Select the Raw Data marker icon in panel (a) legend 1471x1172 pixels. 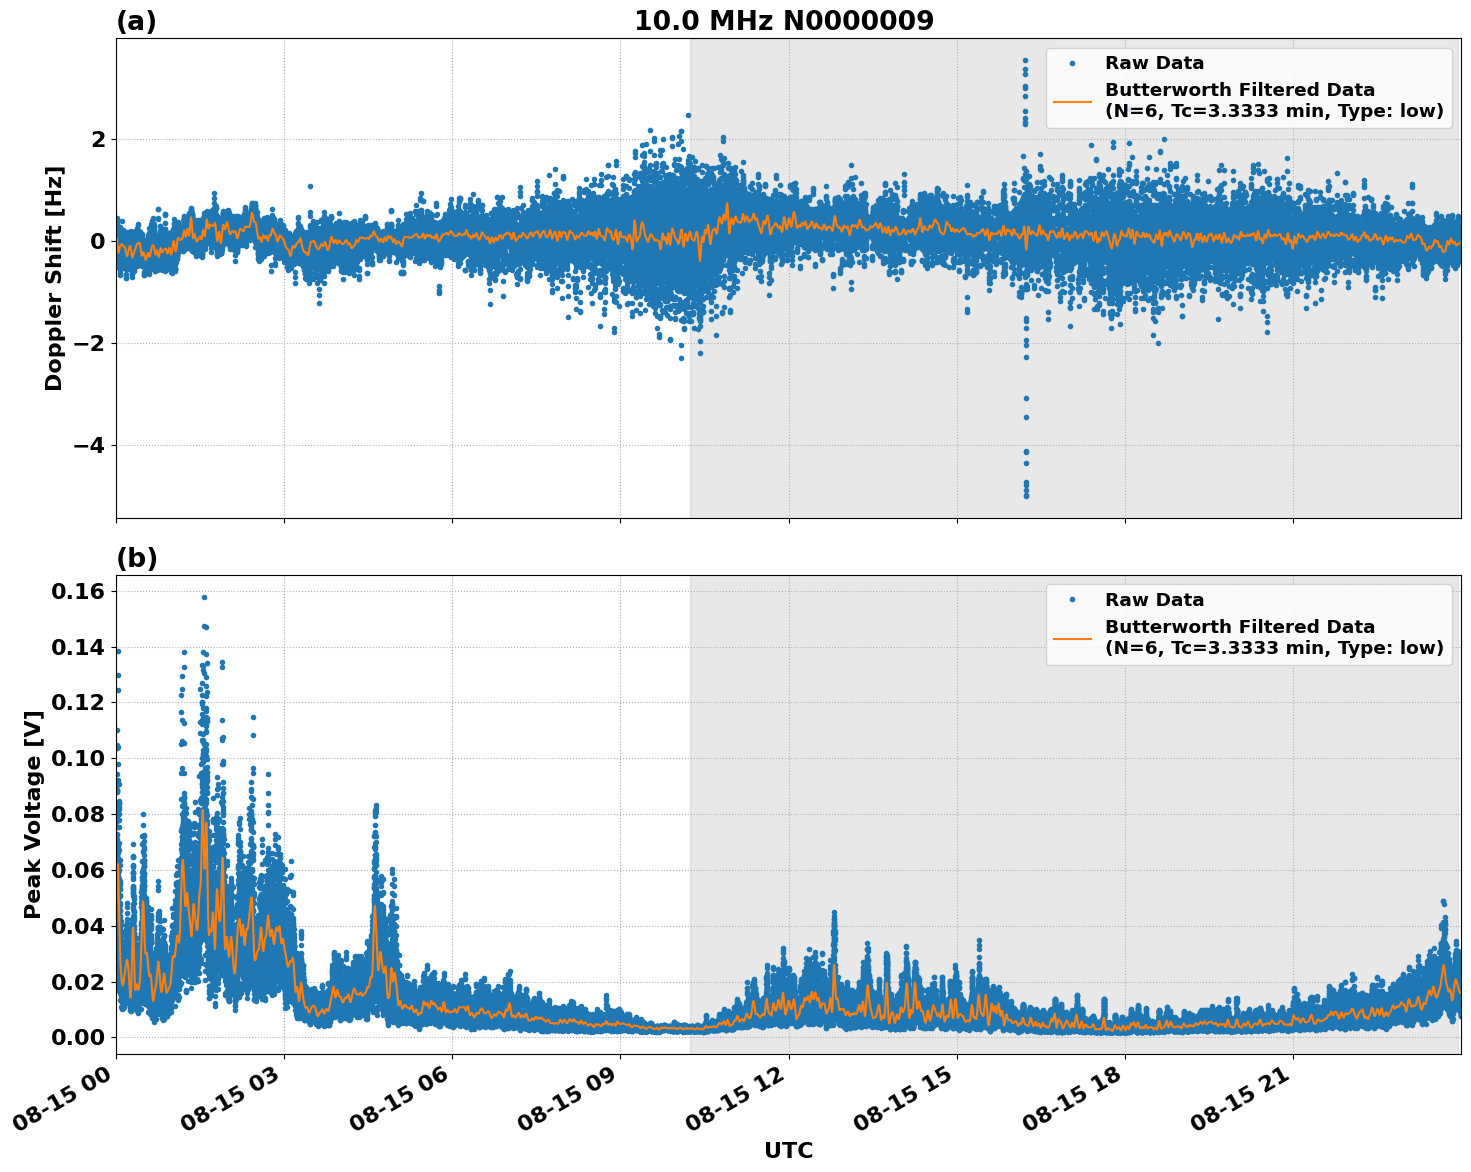click(x=1073, y=62)
